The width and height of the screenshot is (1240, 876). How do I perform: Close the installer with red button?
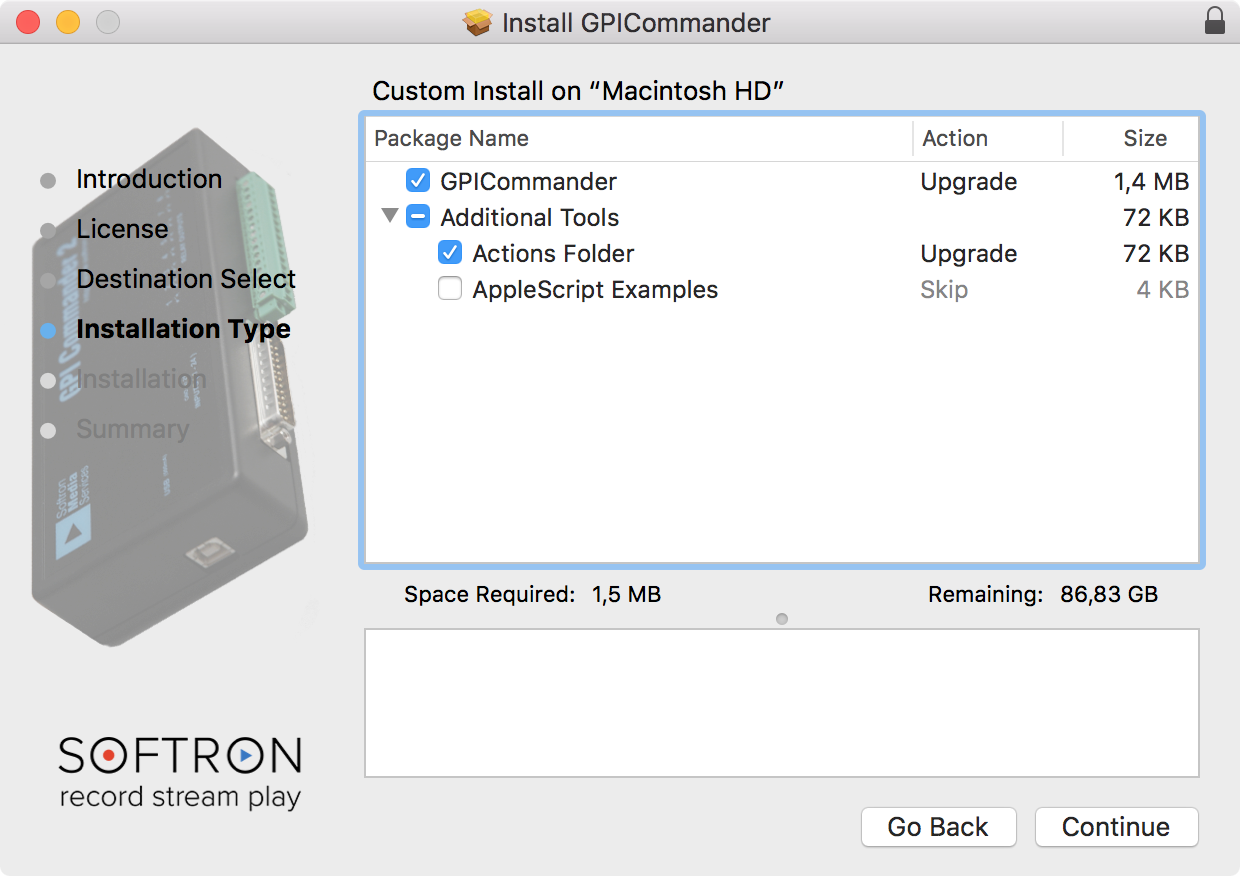pyautogui.click(x=28, y=22)
